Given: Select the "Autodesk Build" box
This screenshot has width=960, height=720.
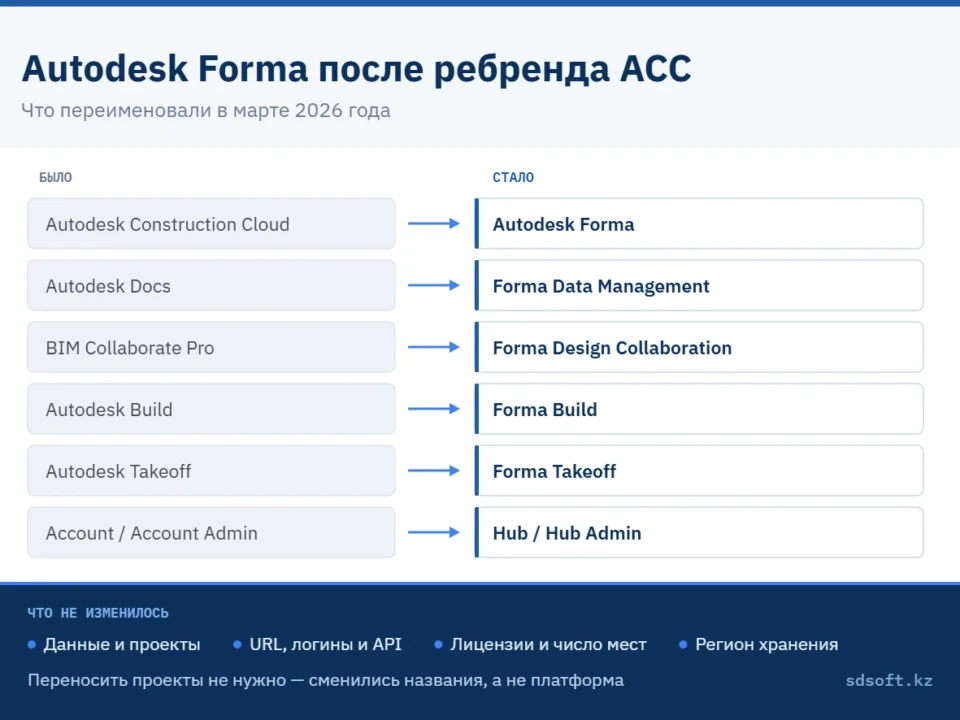Looking at the screenshot, I should pos(211,409).
